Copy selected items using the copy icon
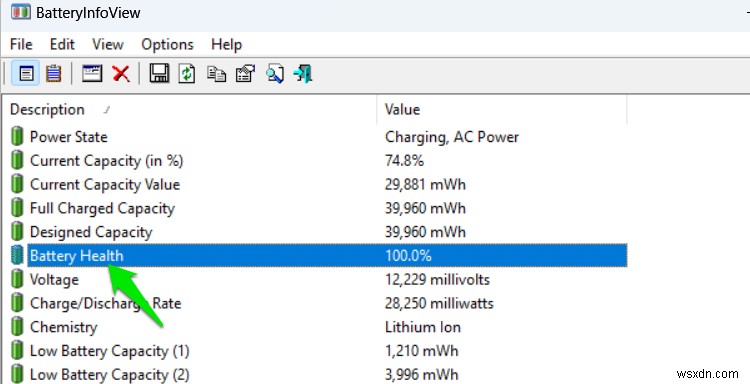Screen dimensions: 750x384 (216, 74)
